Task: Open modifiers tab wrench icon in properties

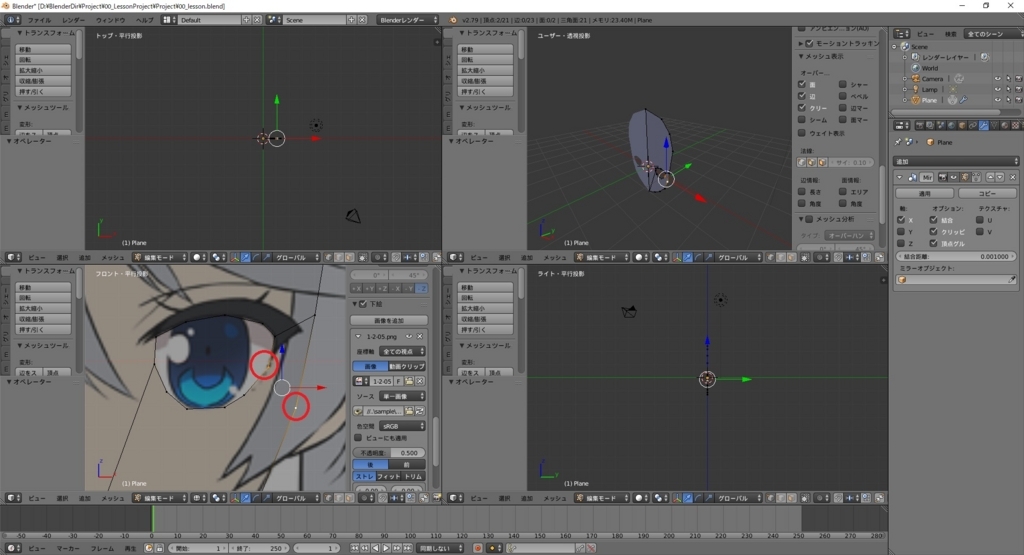Action: pyautogui.click(x=984, y=125)
